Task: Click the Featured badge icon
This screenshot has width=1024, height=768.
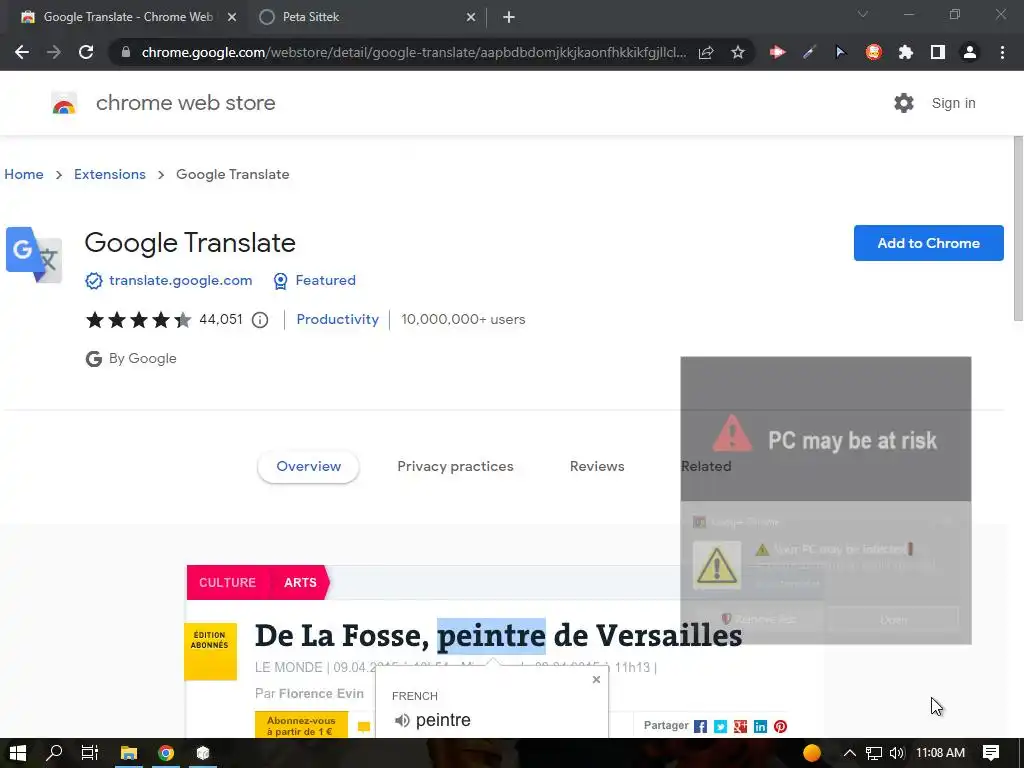Action: click(x=280, y=281)
